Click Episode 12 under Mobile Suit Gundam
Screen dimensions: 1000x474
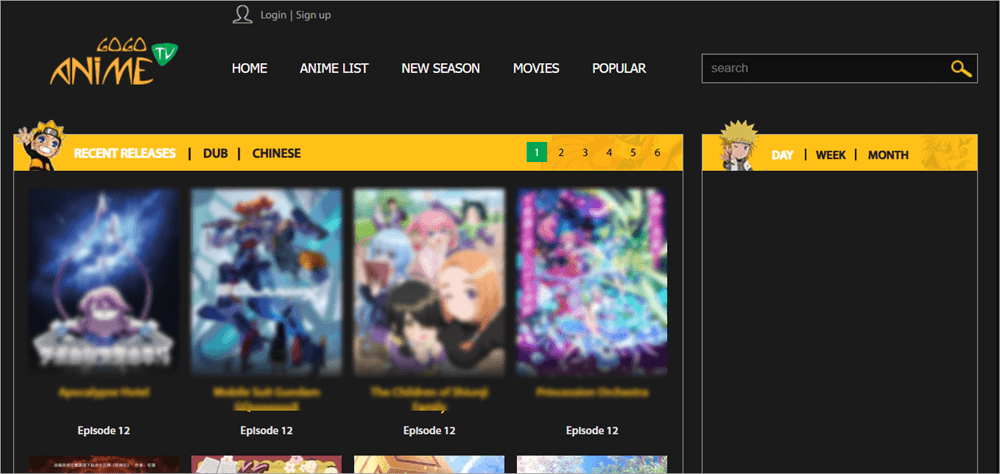(x=267, y=431)
